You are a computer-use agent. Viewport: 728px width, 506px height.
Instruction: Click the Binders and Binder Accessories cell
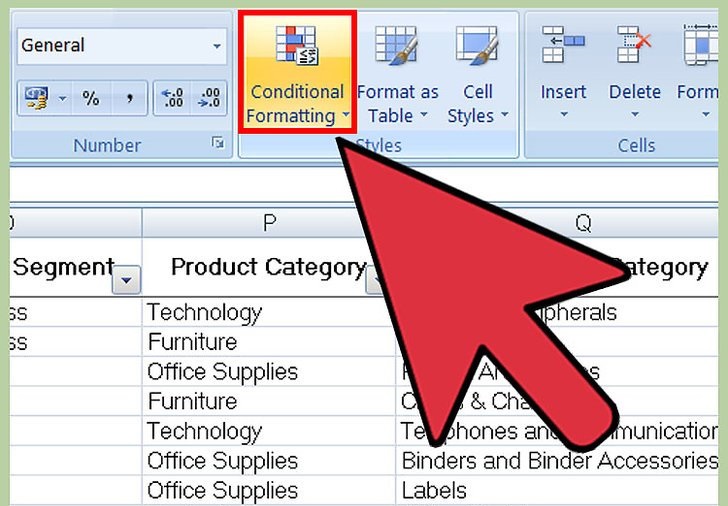(x=560, y=461)
